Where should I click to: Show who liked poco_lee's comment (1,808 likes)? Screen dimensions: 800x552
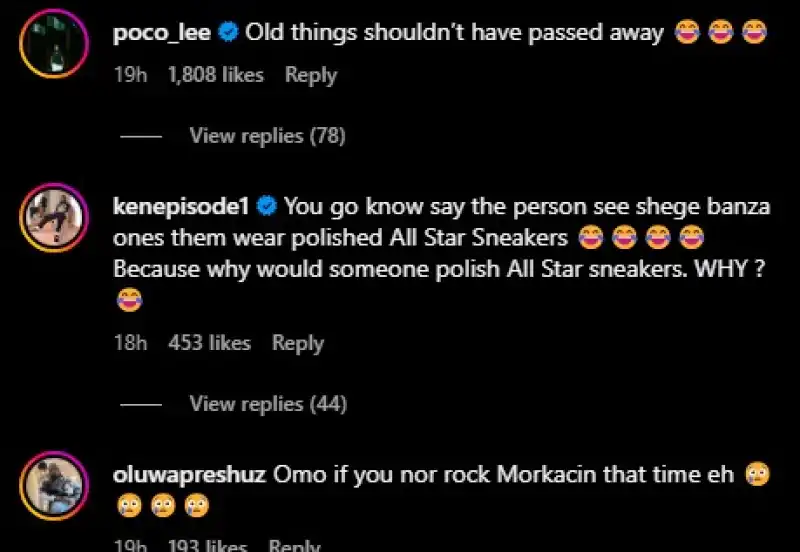click(x=215, y=75)
